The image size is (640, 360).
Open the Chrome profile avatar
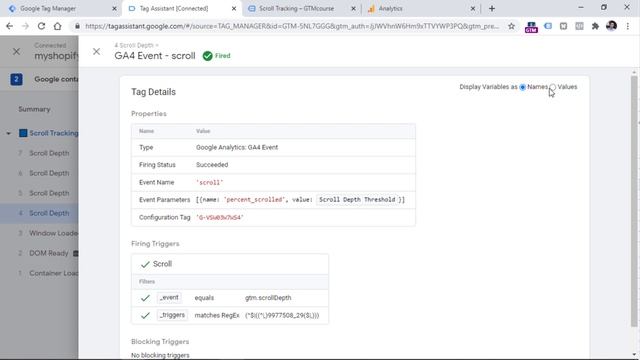[611, 26]
